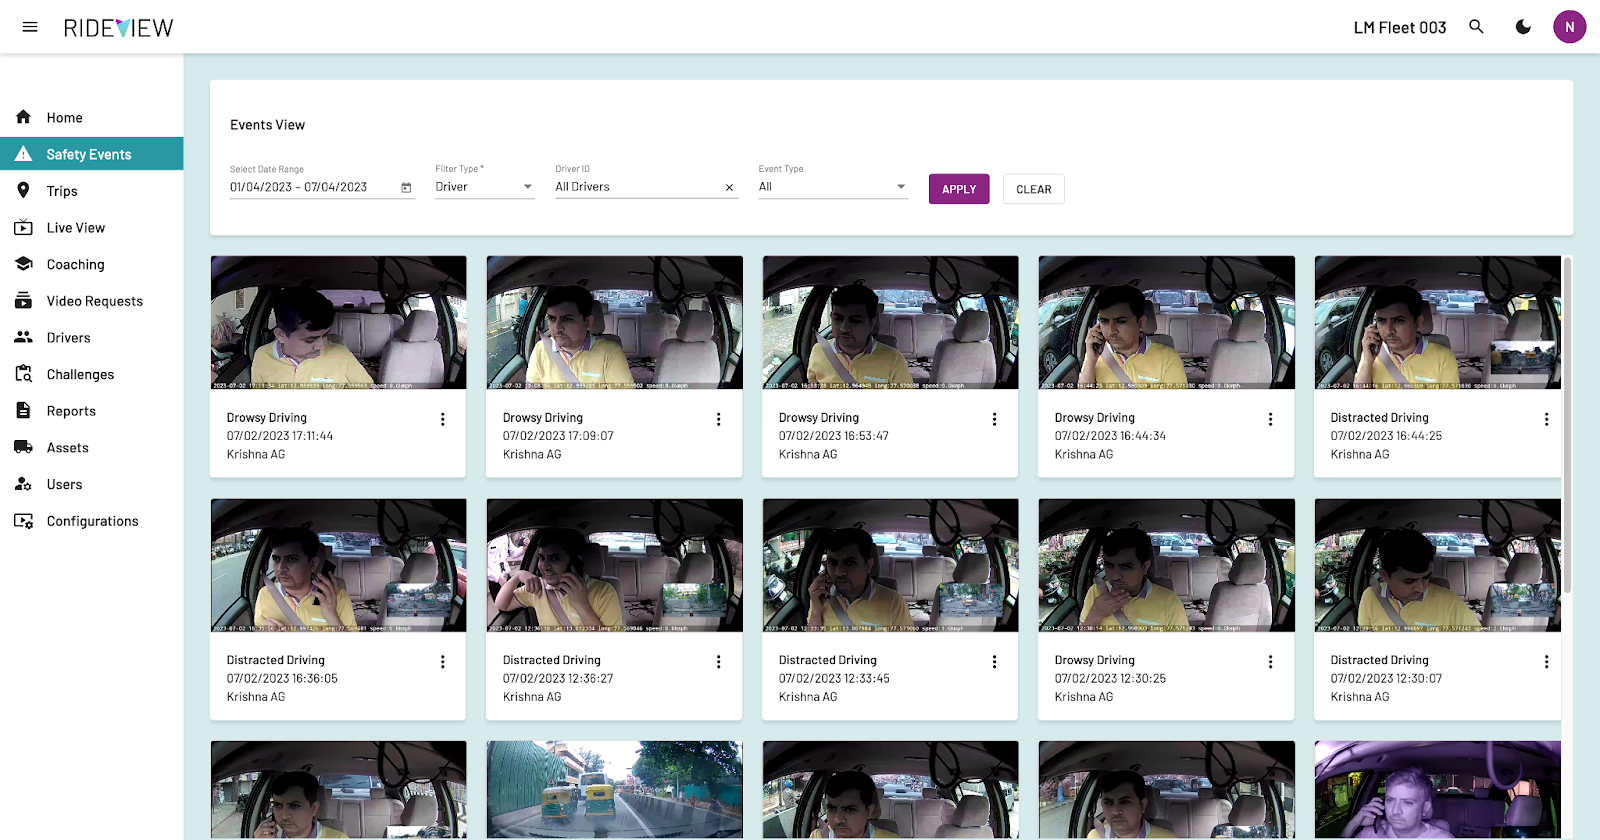
Task: Click the RideView logo
Action: (118, 28)
